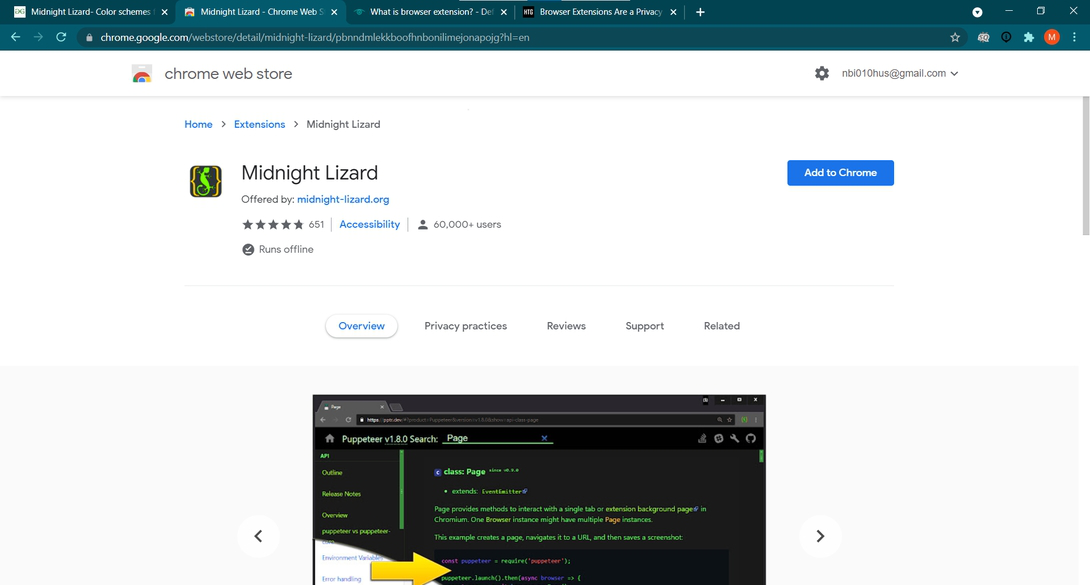Go to Home breadcrumb
The height and width of the screenshot is (585, 1090).
(x=198, y=124)
